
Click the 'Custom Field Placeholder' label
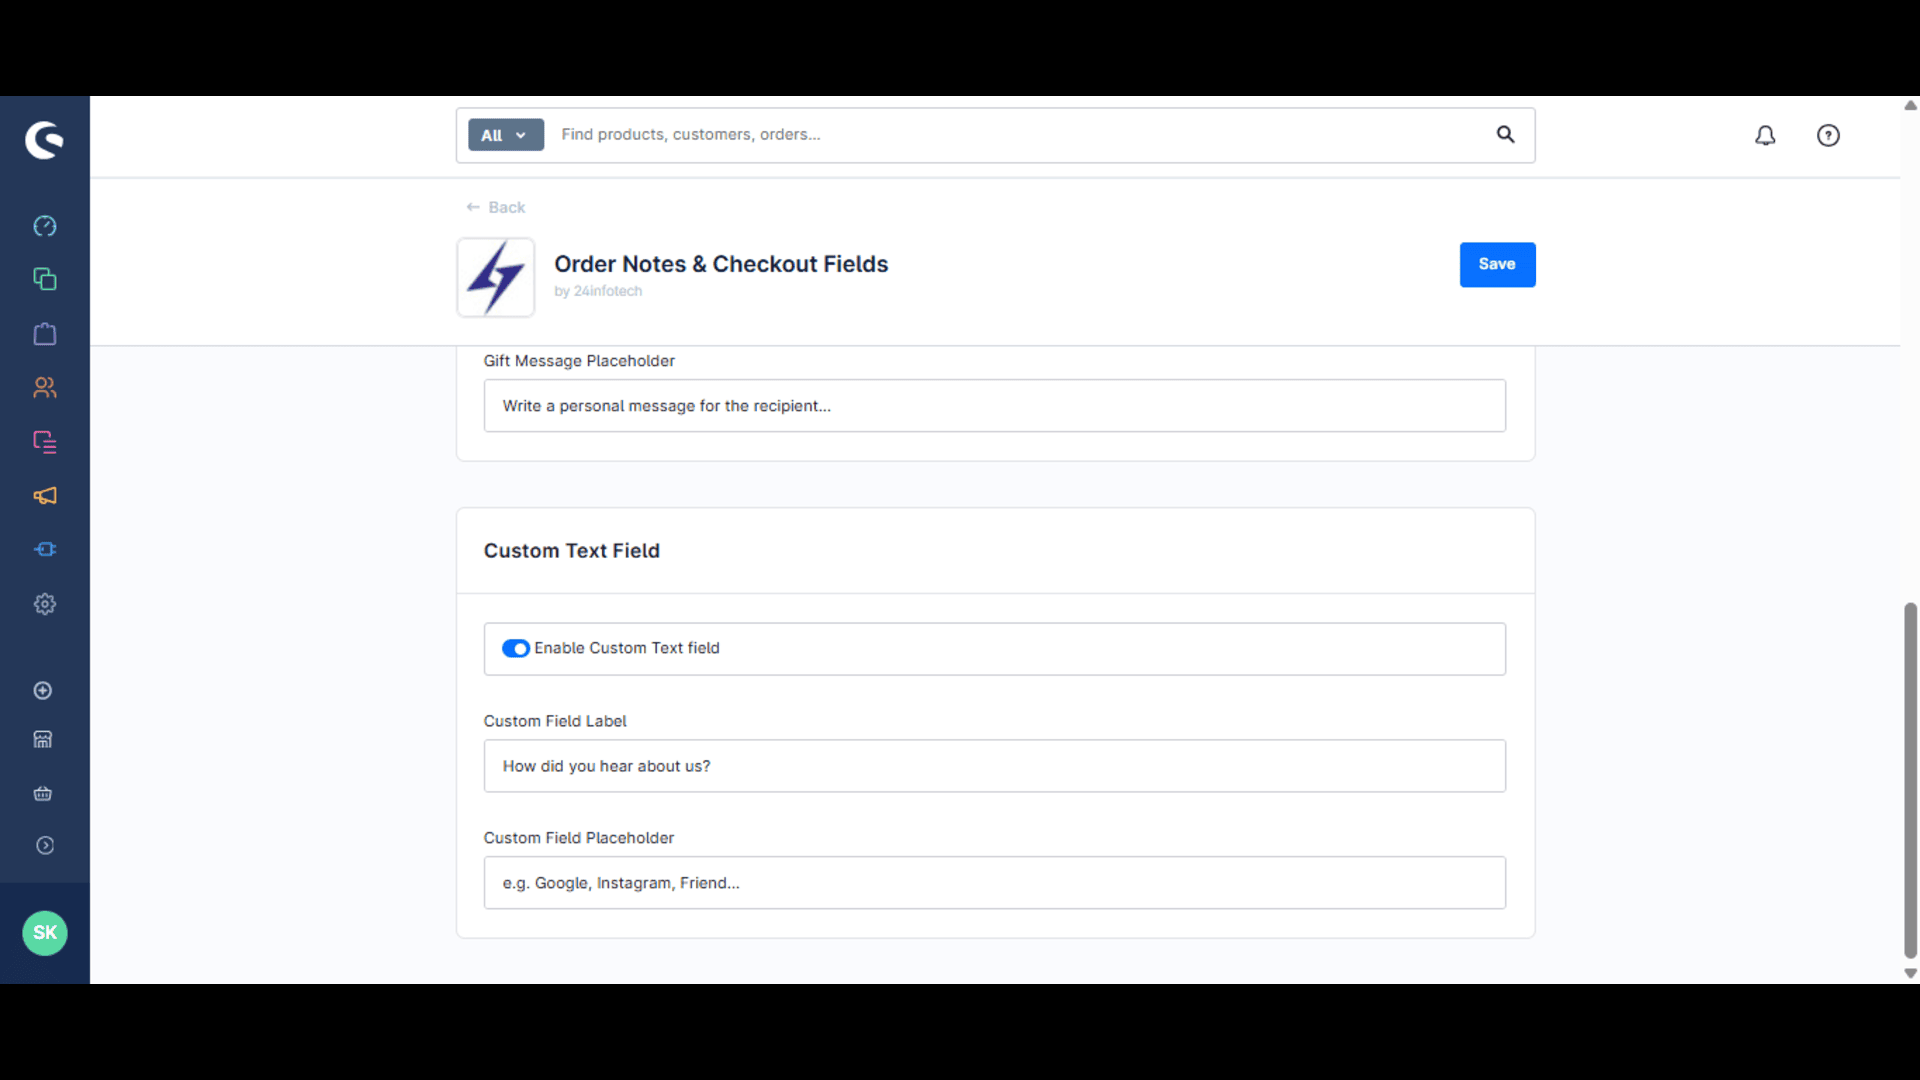[579, 838]
